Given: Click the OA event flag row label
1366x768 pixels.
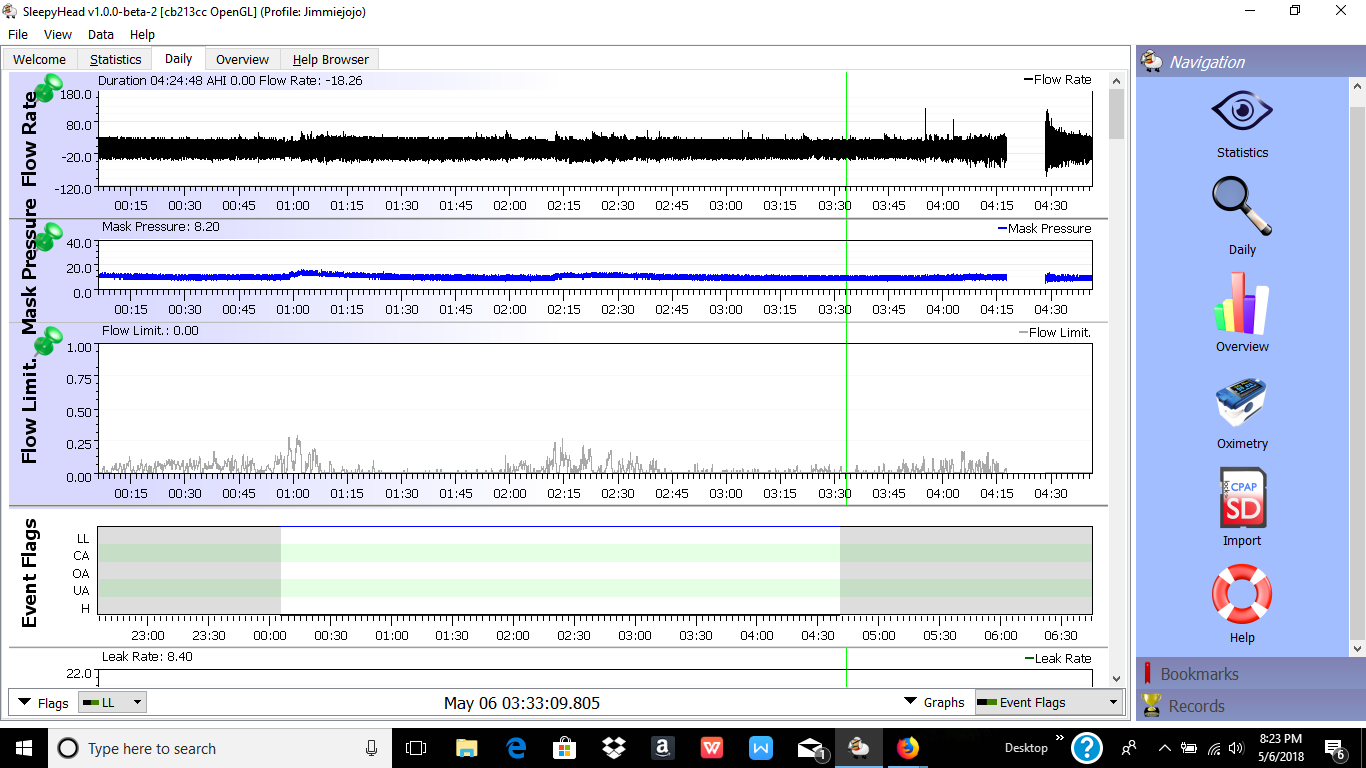Looking at the screenshot, I should (81, 574).
